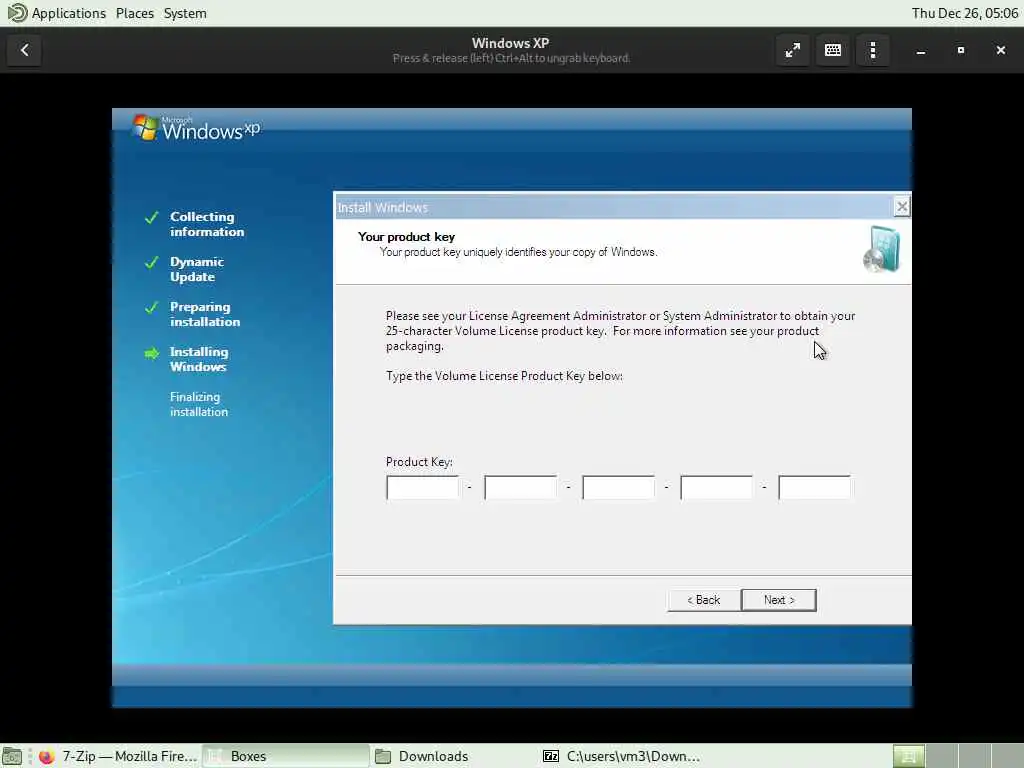Click the first Product Key field
This screenshot has height=768, width=1024.
click(x=423, y=487)
